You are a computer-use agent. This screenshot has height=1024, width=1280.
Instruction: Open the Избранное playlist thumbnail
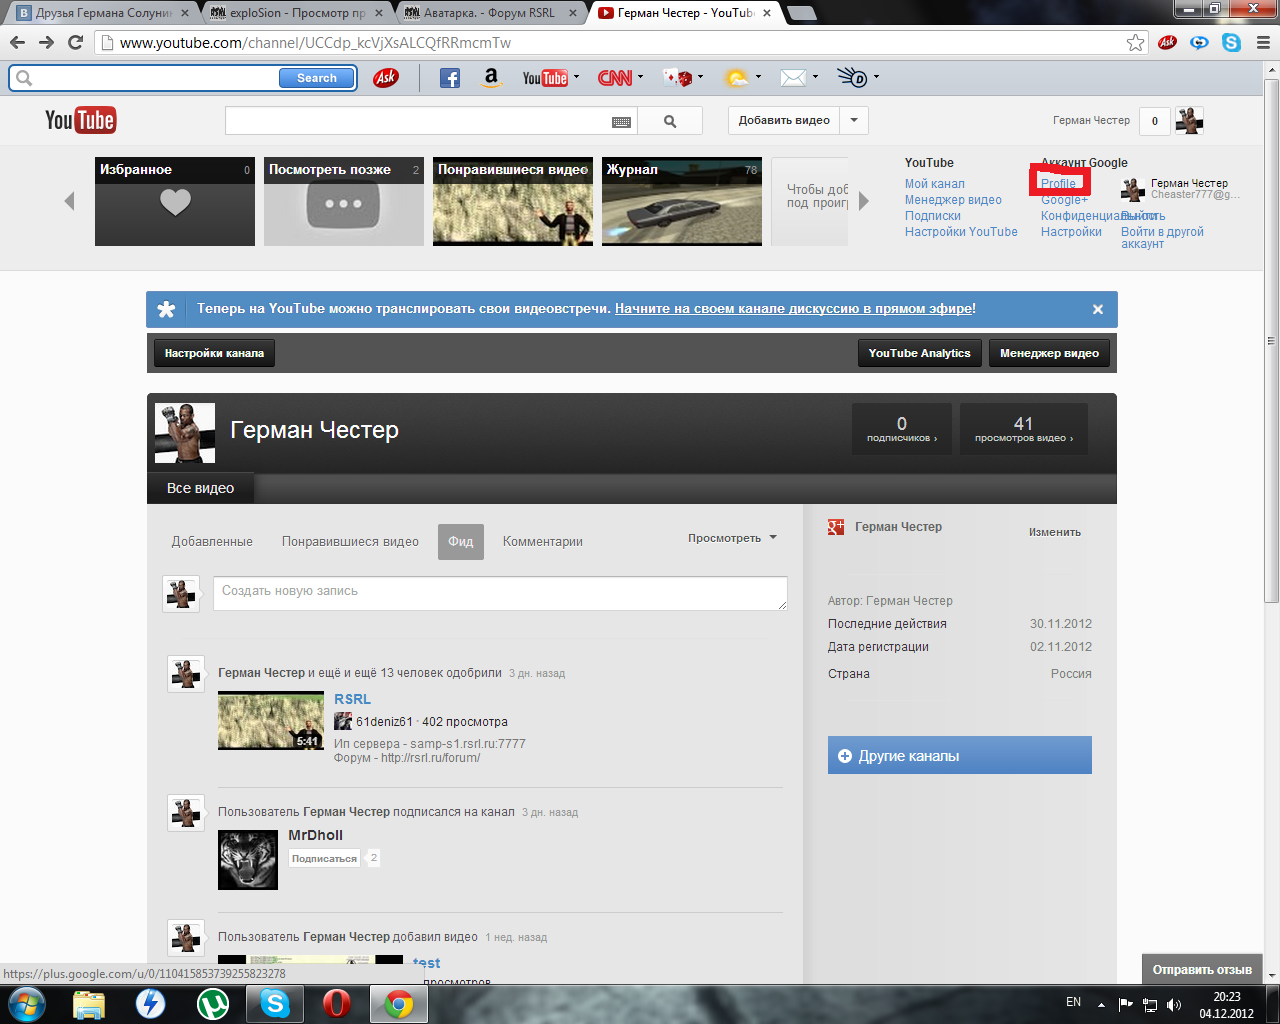175,201
